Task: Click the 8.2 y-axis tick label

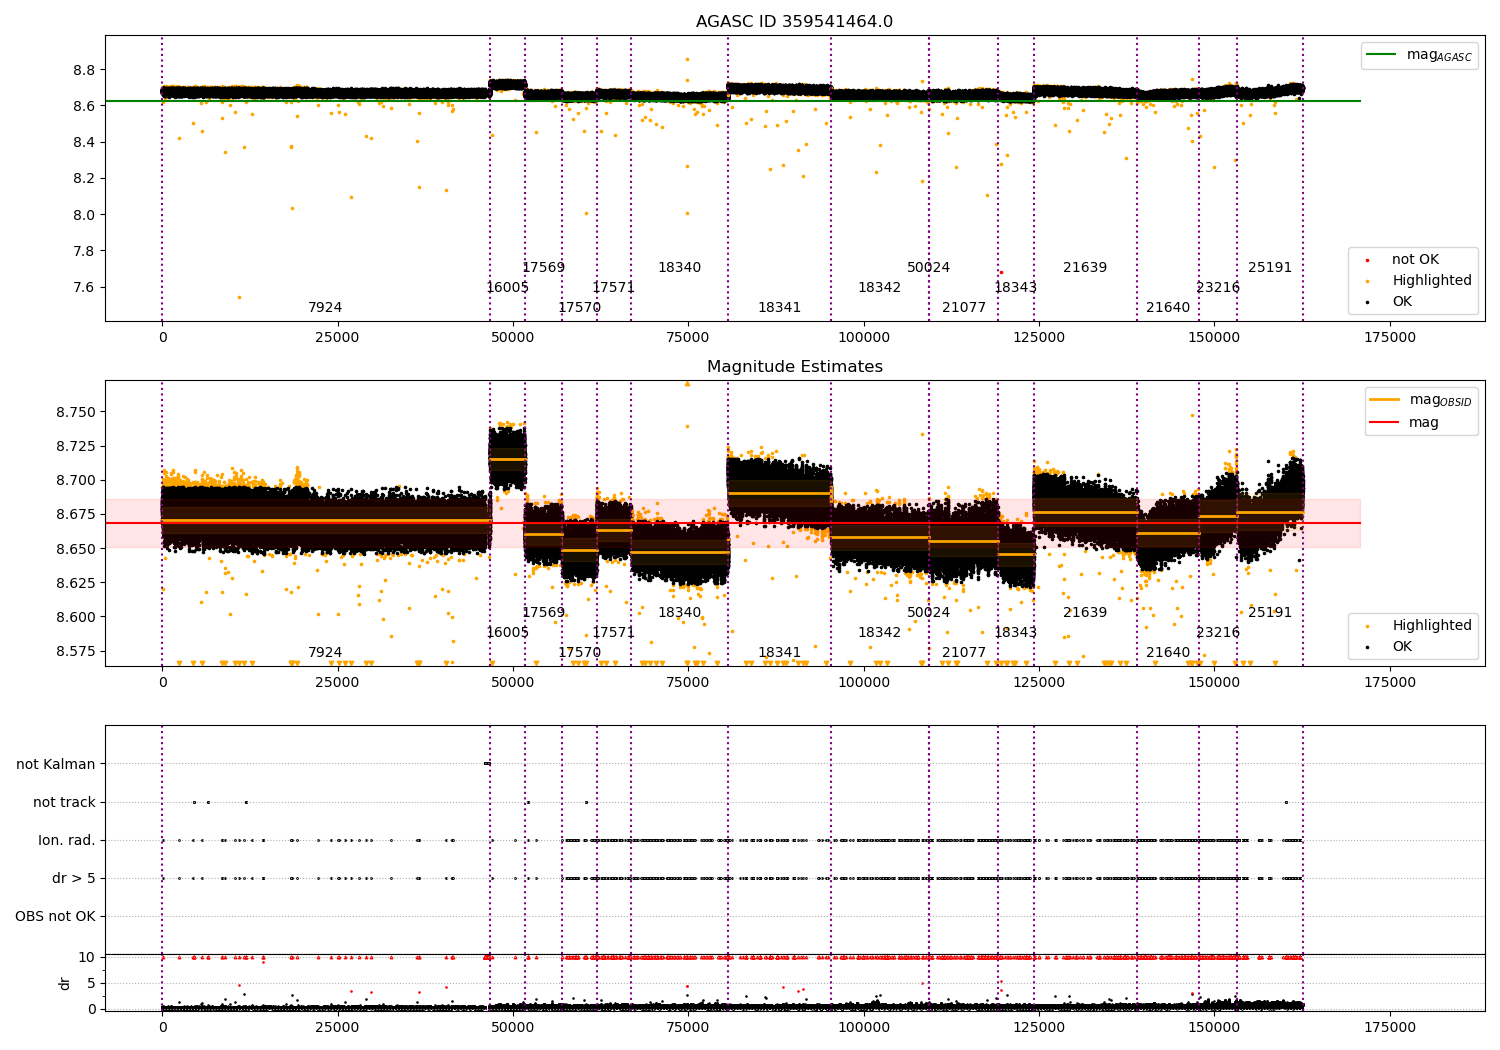Action: 84,178
